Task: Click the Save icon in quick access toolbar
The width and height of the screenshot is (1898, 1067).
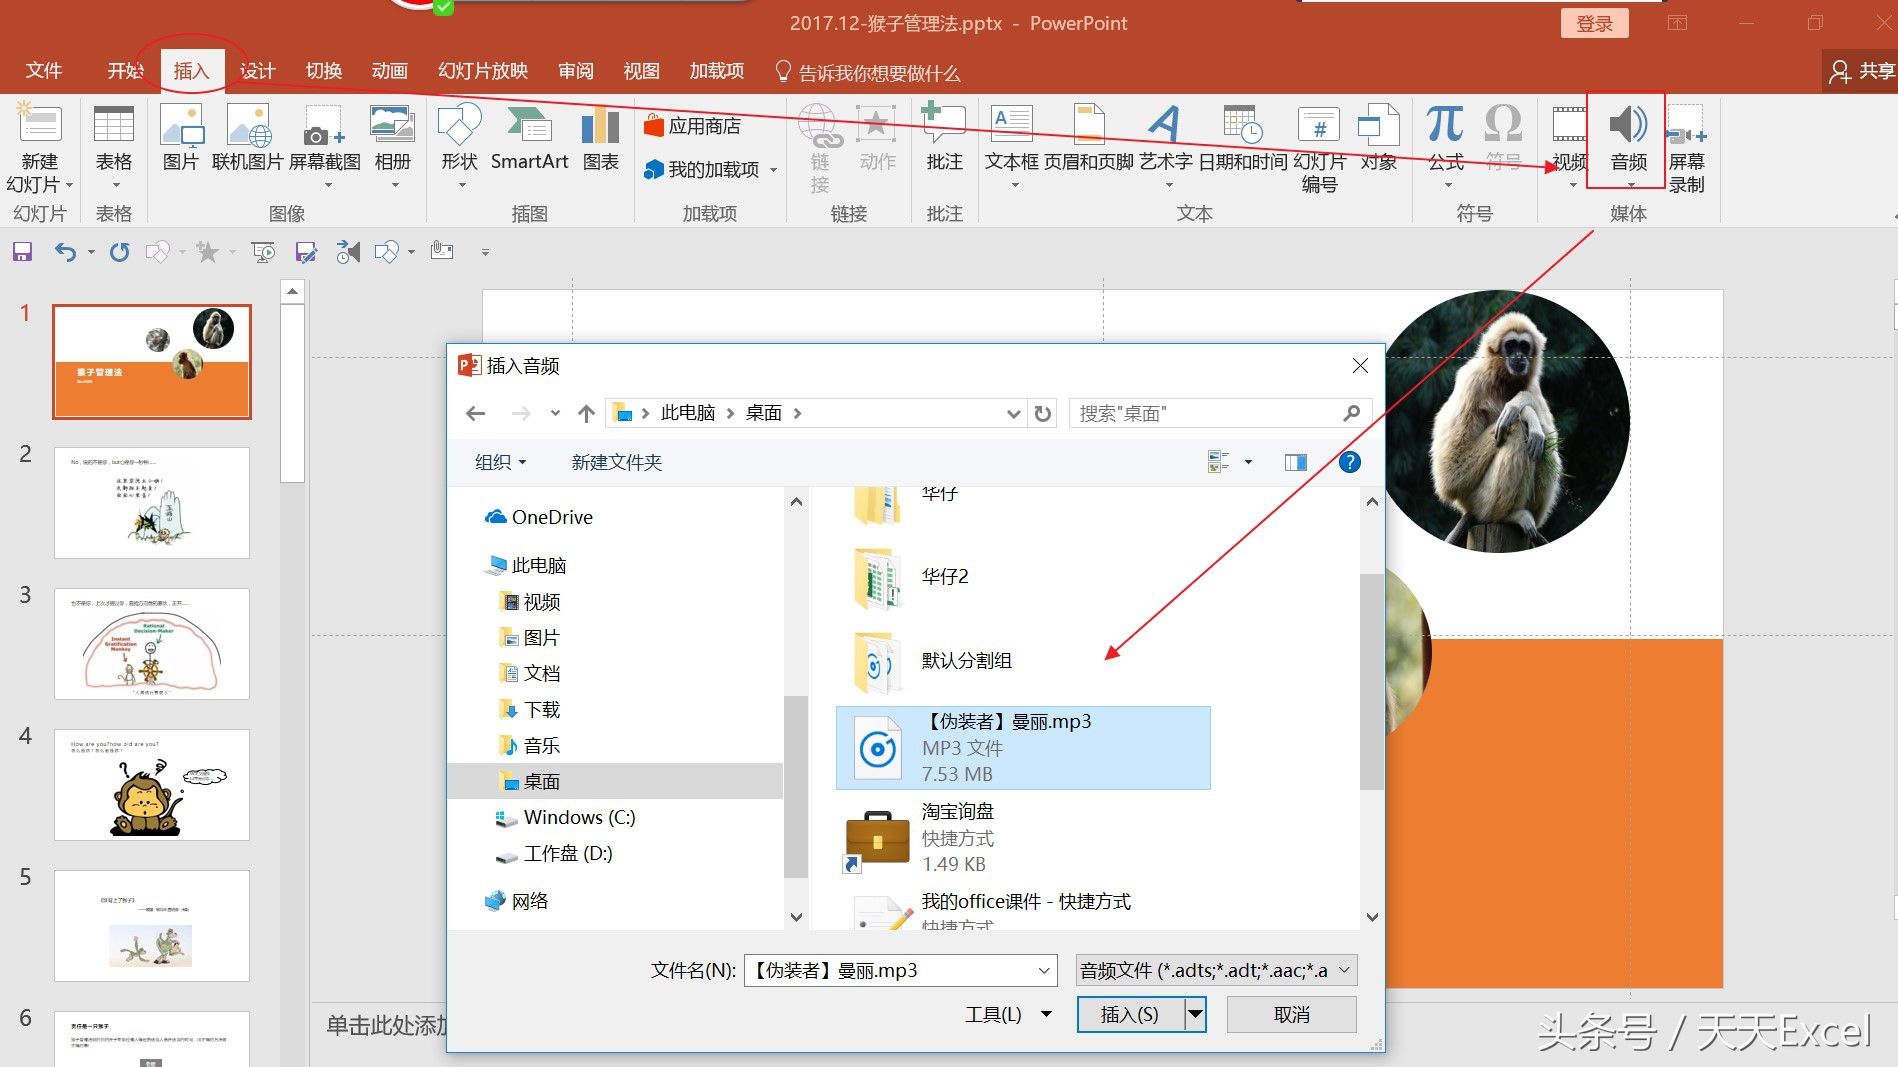Action: click(22, 252)
